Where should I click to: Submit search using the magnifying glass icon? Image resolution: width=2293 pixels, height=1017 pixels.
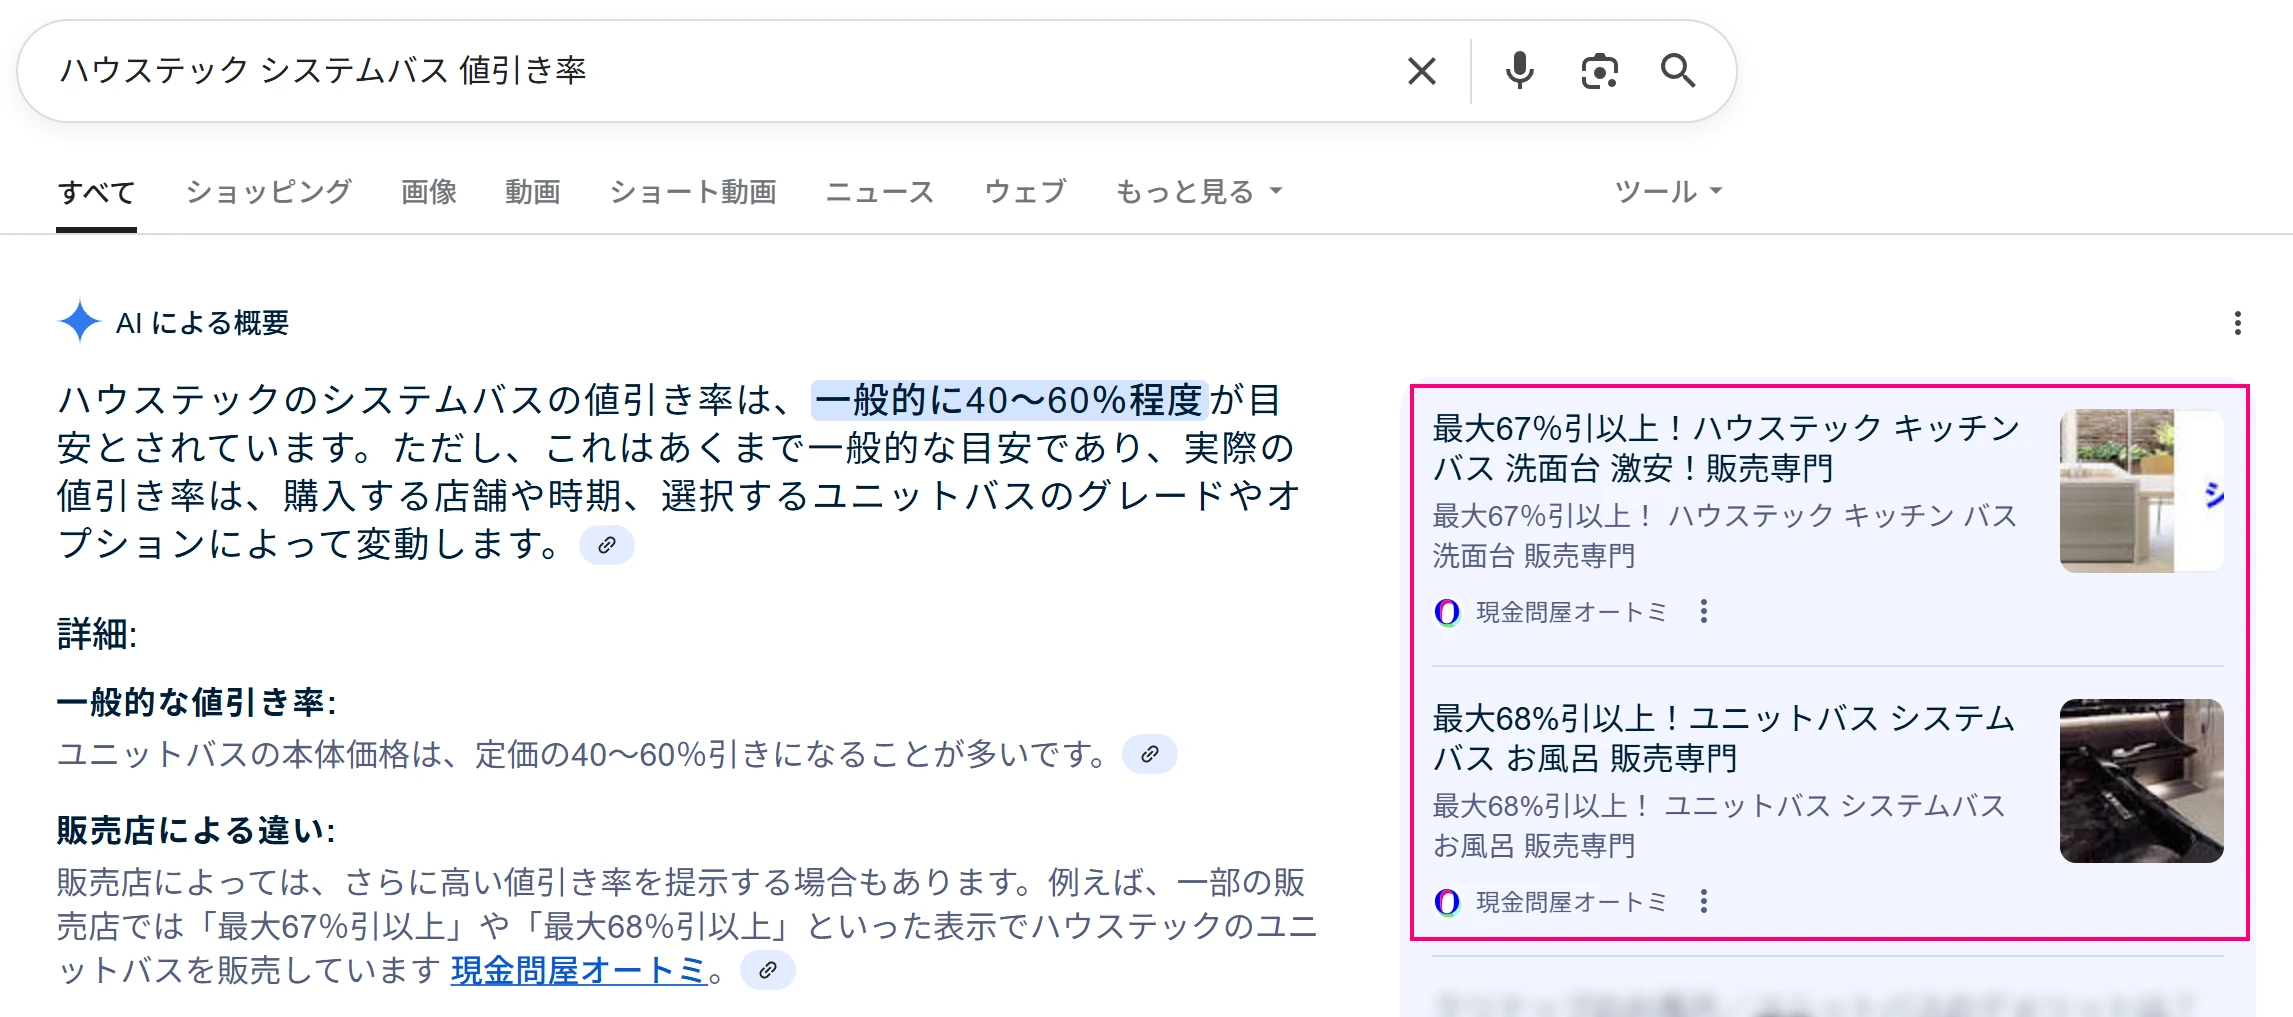1678,71
